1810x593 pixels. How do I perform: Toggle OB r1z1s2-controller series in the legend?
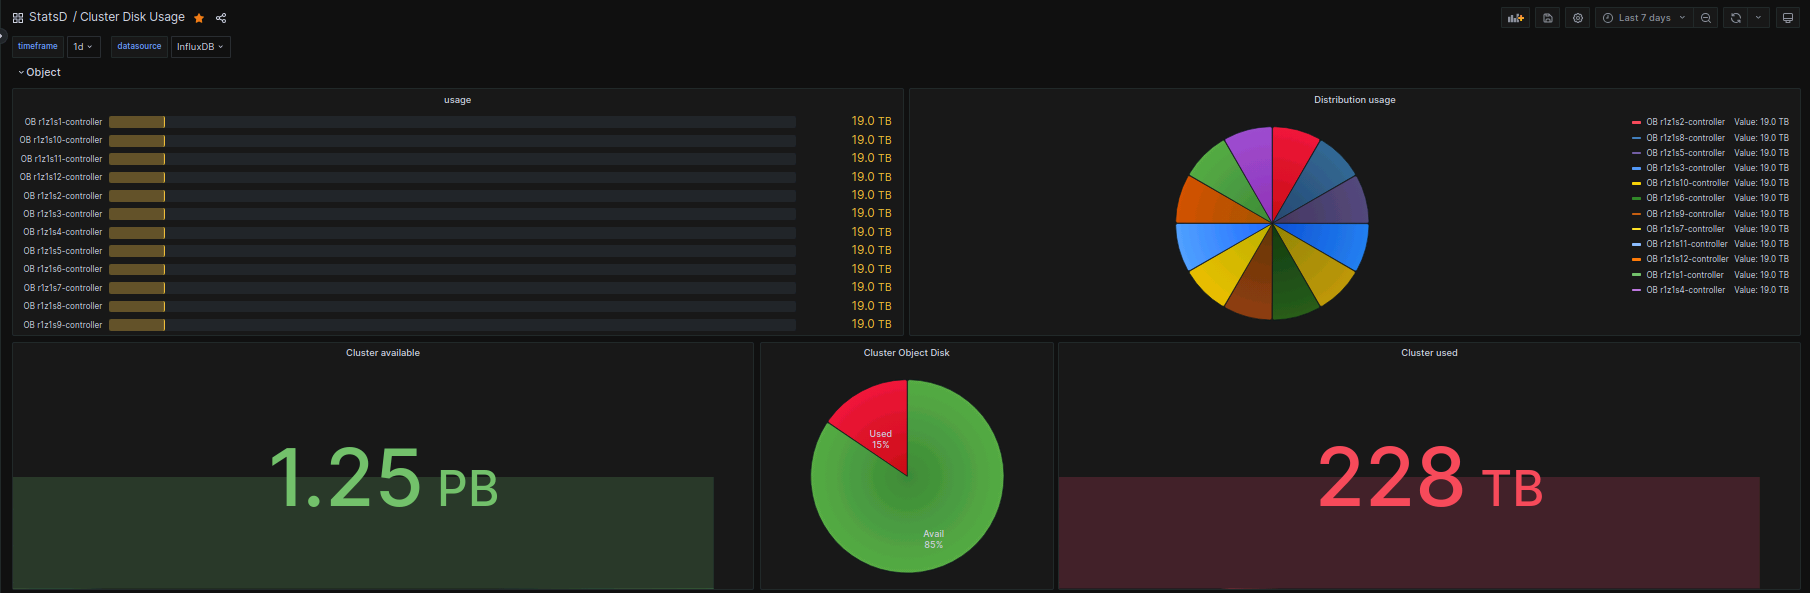click(1685, 122)
